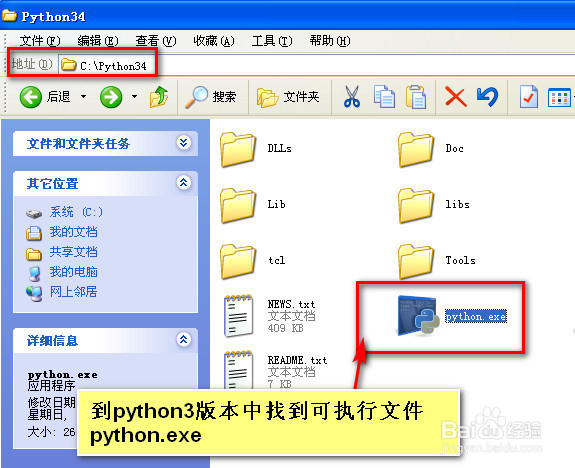Select the README.txt file icon
The width and height of the screenshot is (575, 468).
click(x=238, y=370)
